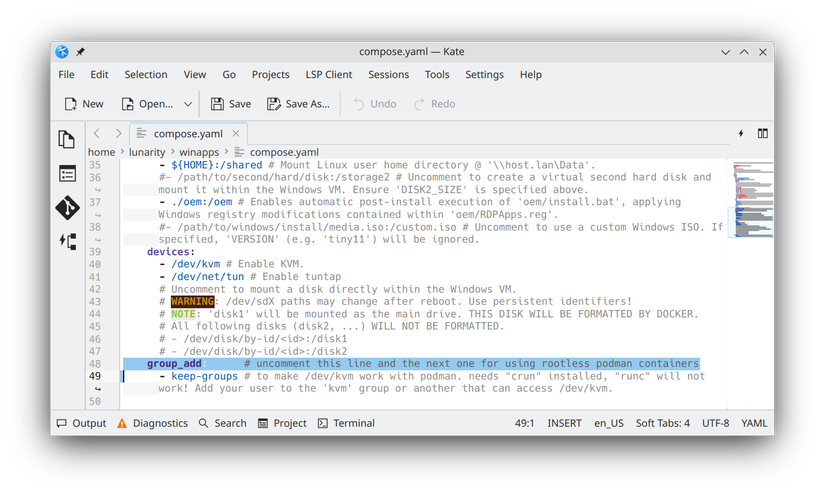
Task: Click the en_US dictionary selector
Action: [609, 423]
